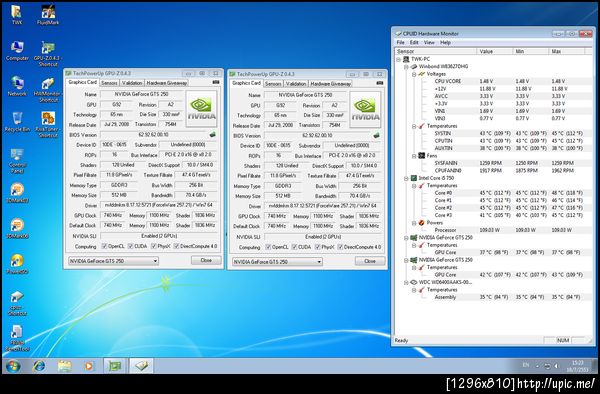Click the Value column header in Hardware Monitor
600x394 pixels.
495,51
